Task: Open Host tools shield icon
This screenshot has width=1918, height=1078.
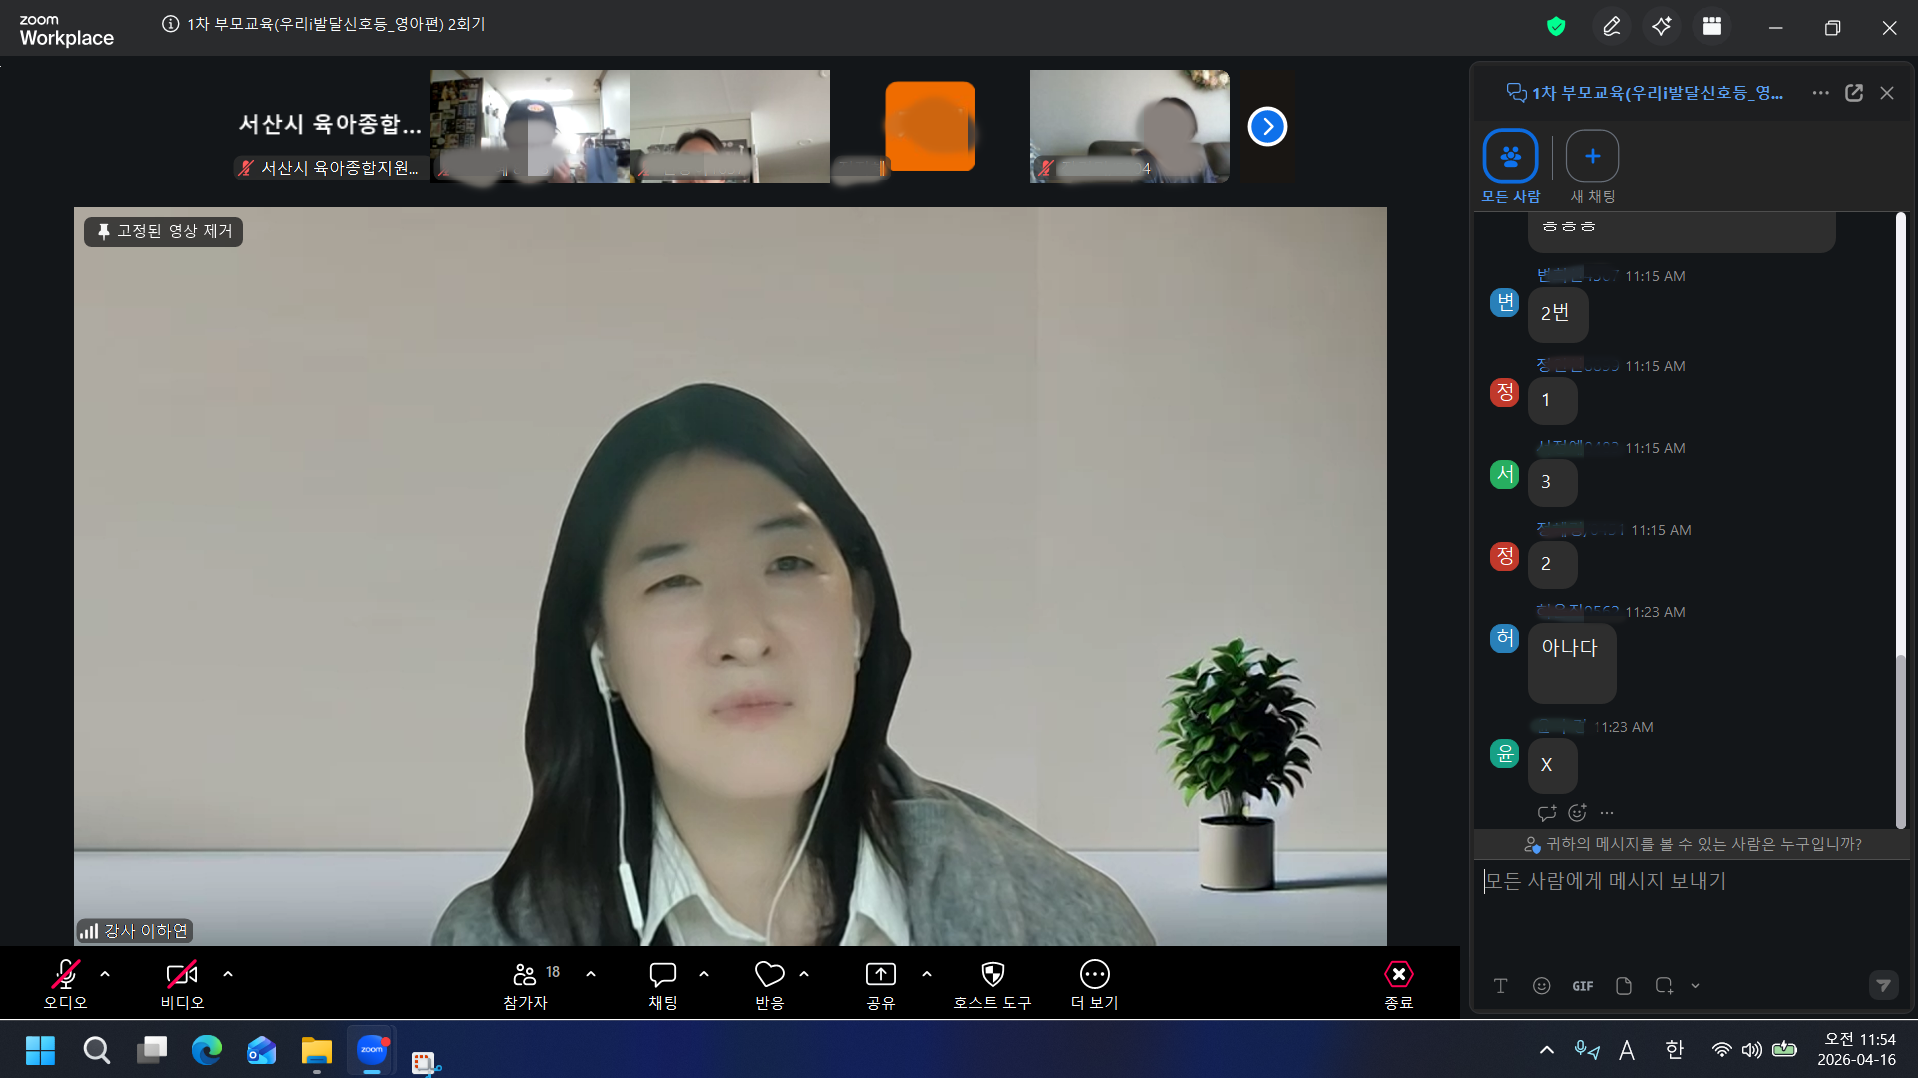Action: click(x=992, y=975)
